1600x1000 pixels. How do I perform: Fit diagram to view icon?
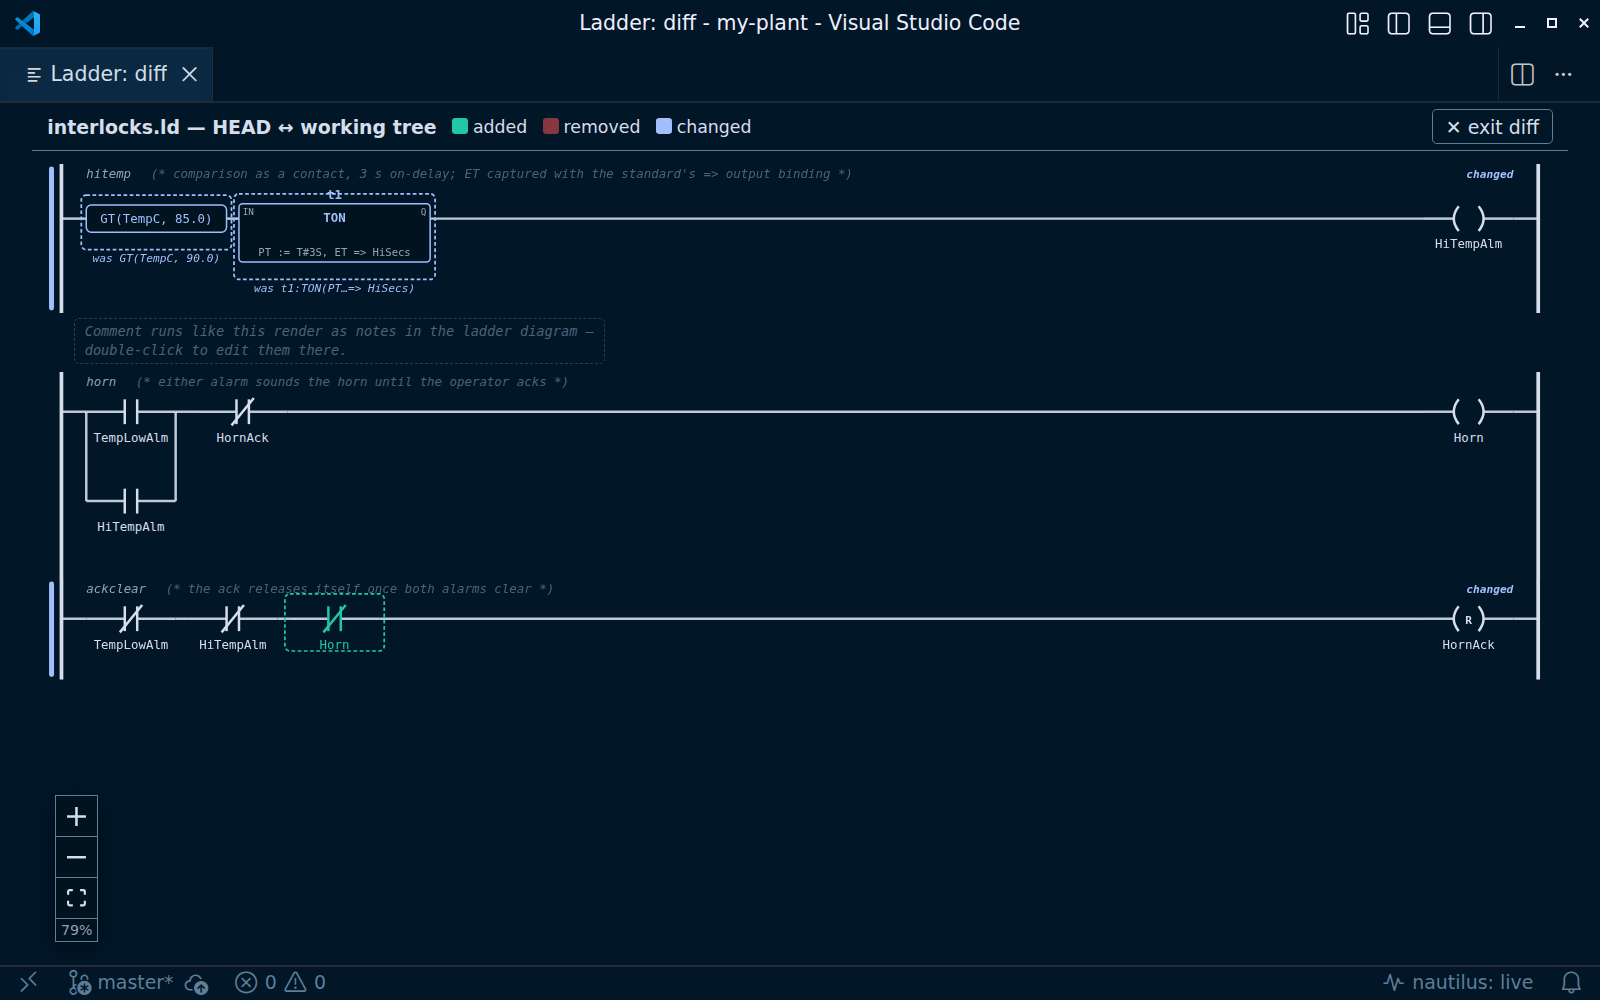pos(76,898)
